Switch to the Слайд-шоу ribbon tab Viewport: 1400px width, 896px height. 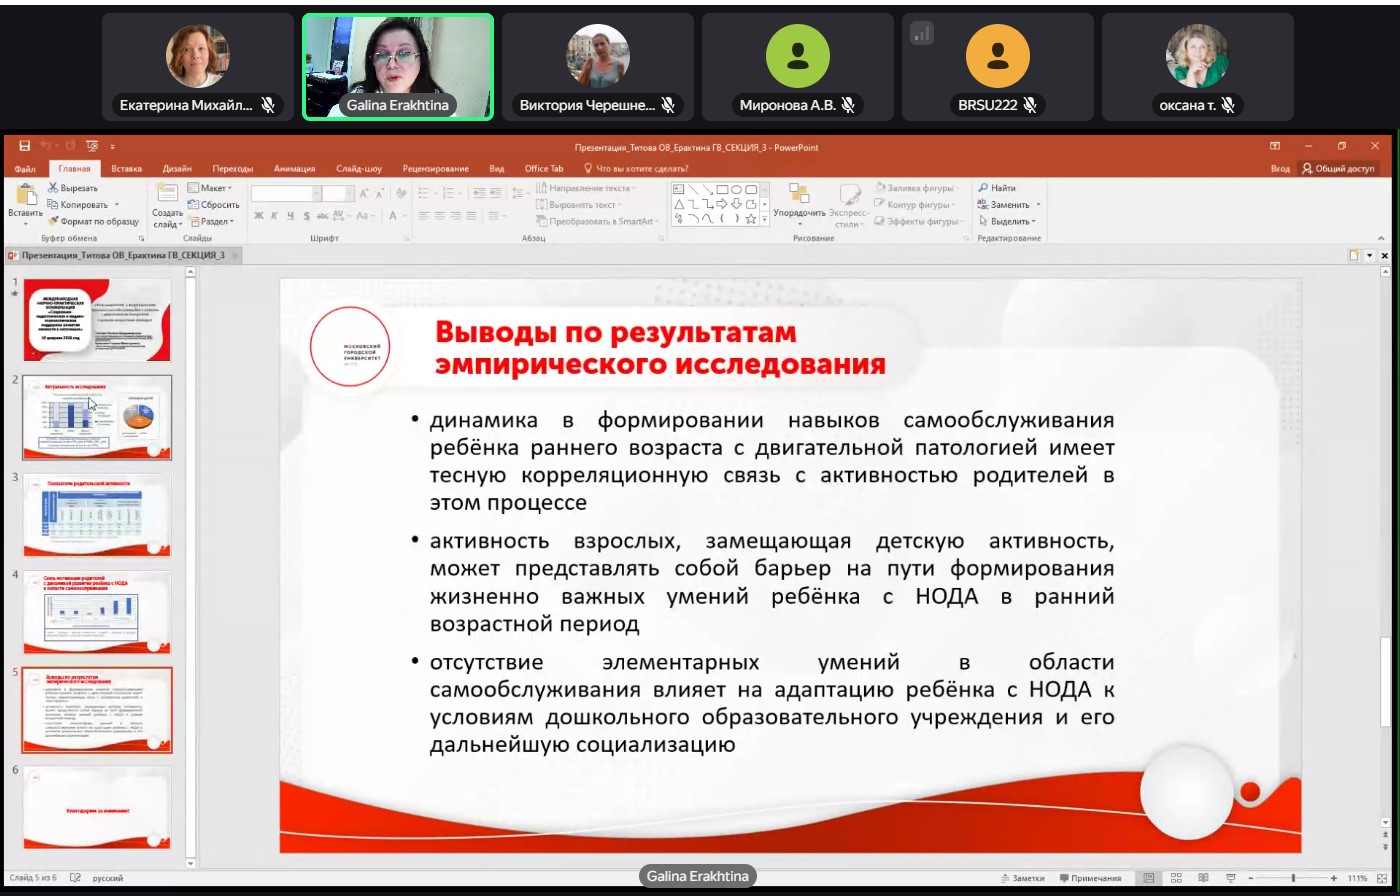coord(359,169)
